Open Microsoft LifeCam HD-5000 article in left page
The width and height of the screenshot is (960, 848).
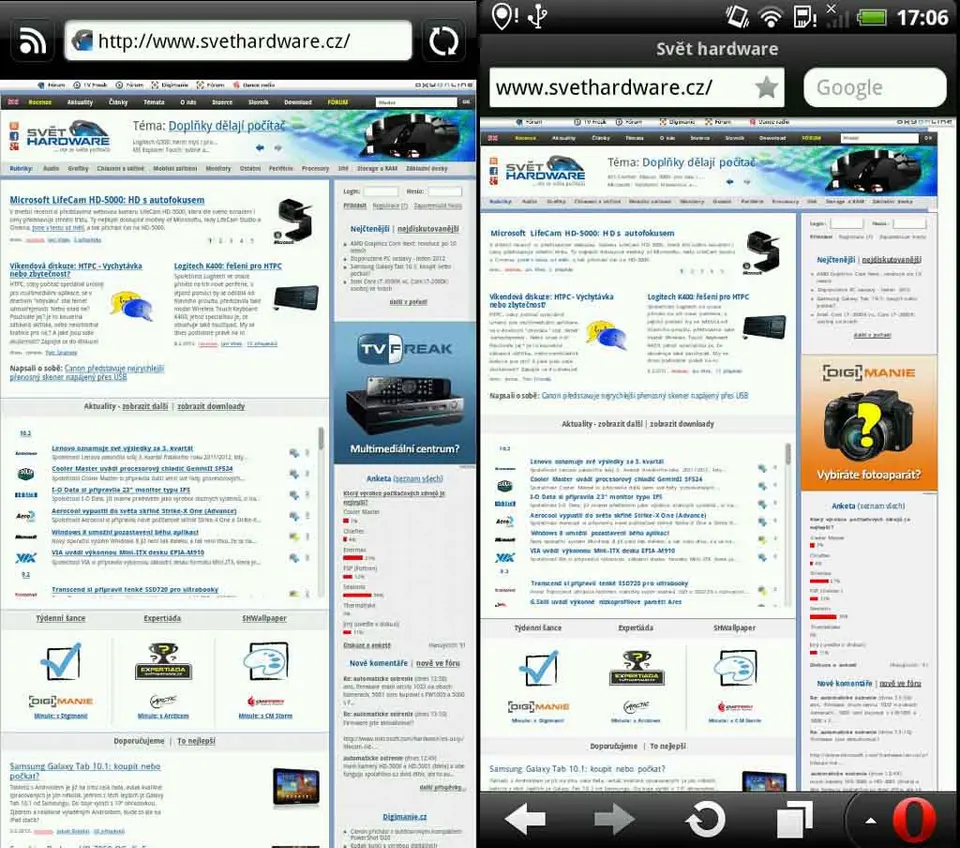pos(107,200)
